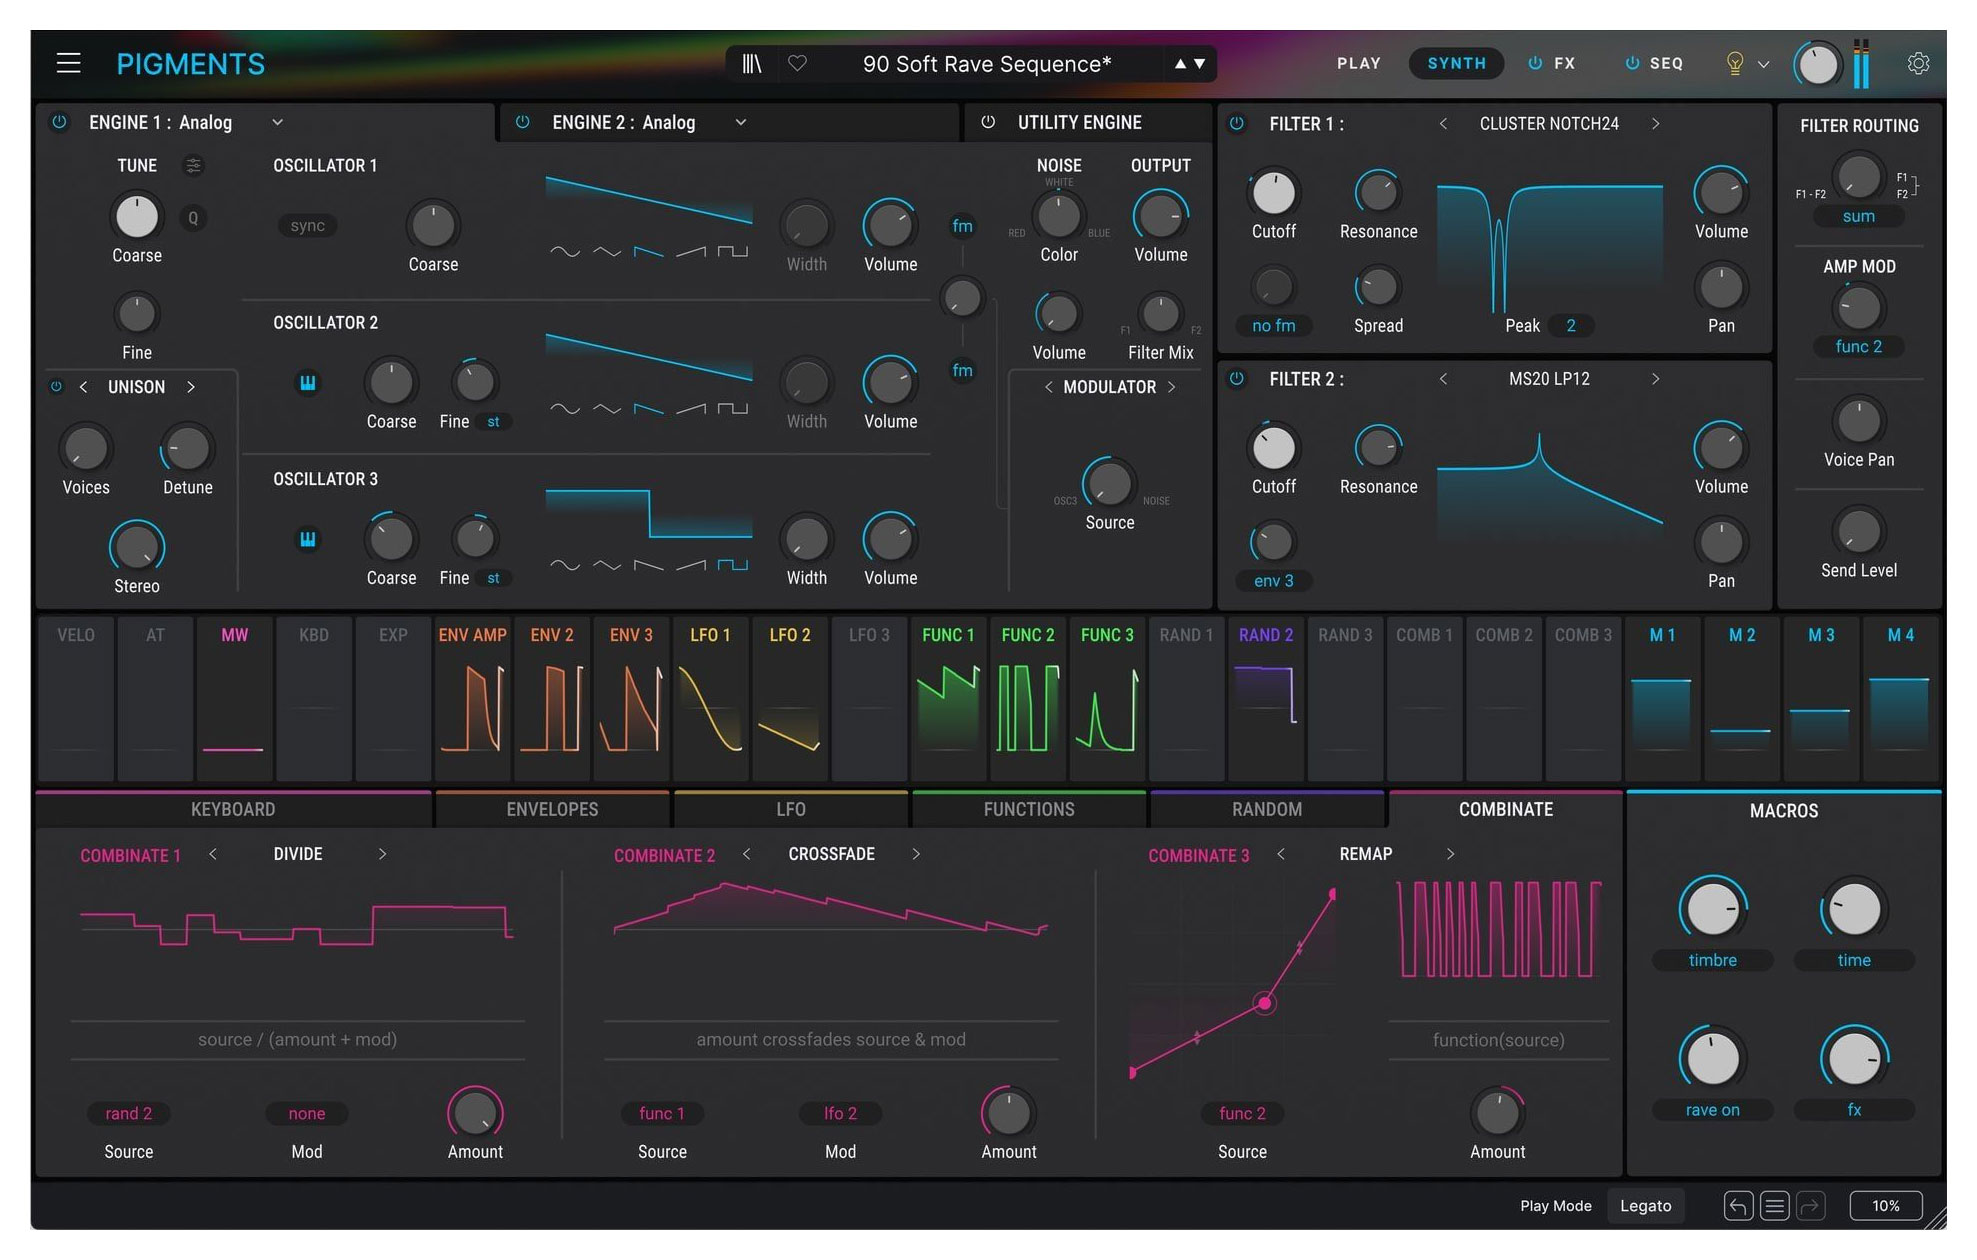Open the KEYBOARD modulation tab

click(233, 809)
